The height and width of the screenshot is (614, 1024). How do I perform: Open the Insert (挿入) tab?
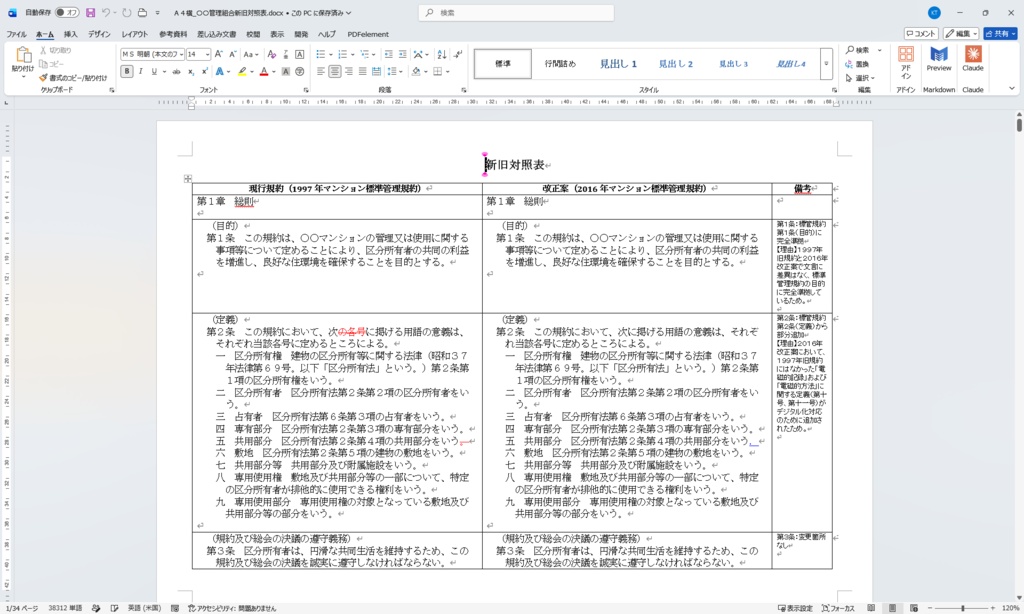(71, 34)
